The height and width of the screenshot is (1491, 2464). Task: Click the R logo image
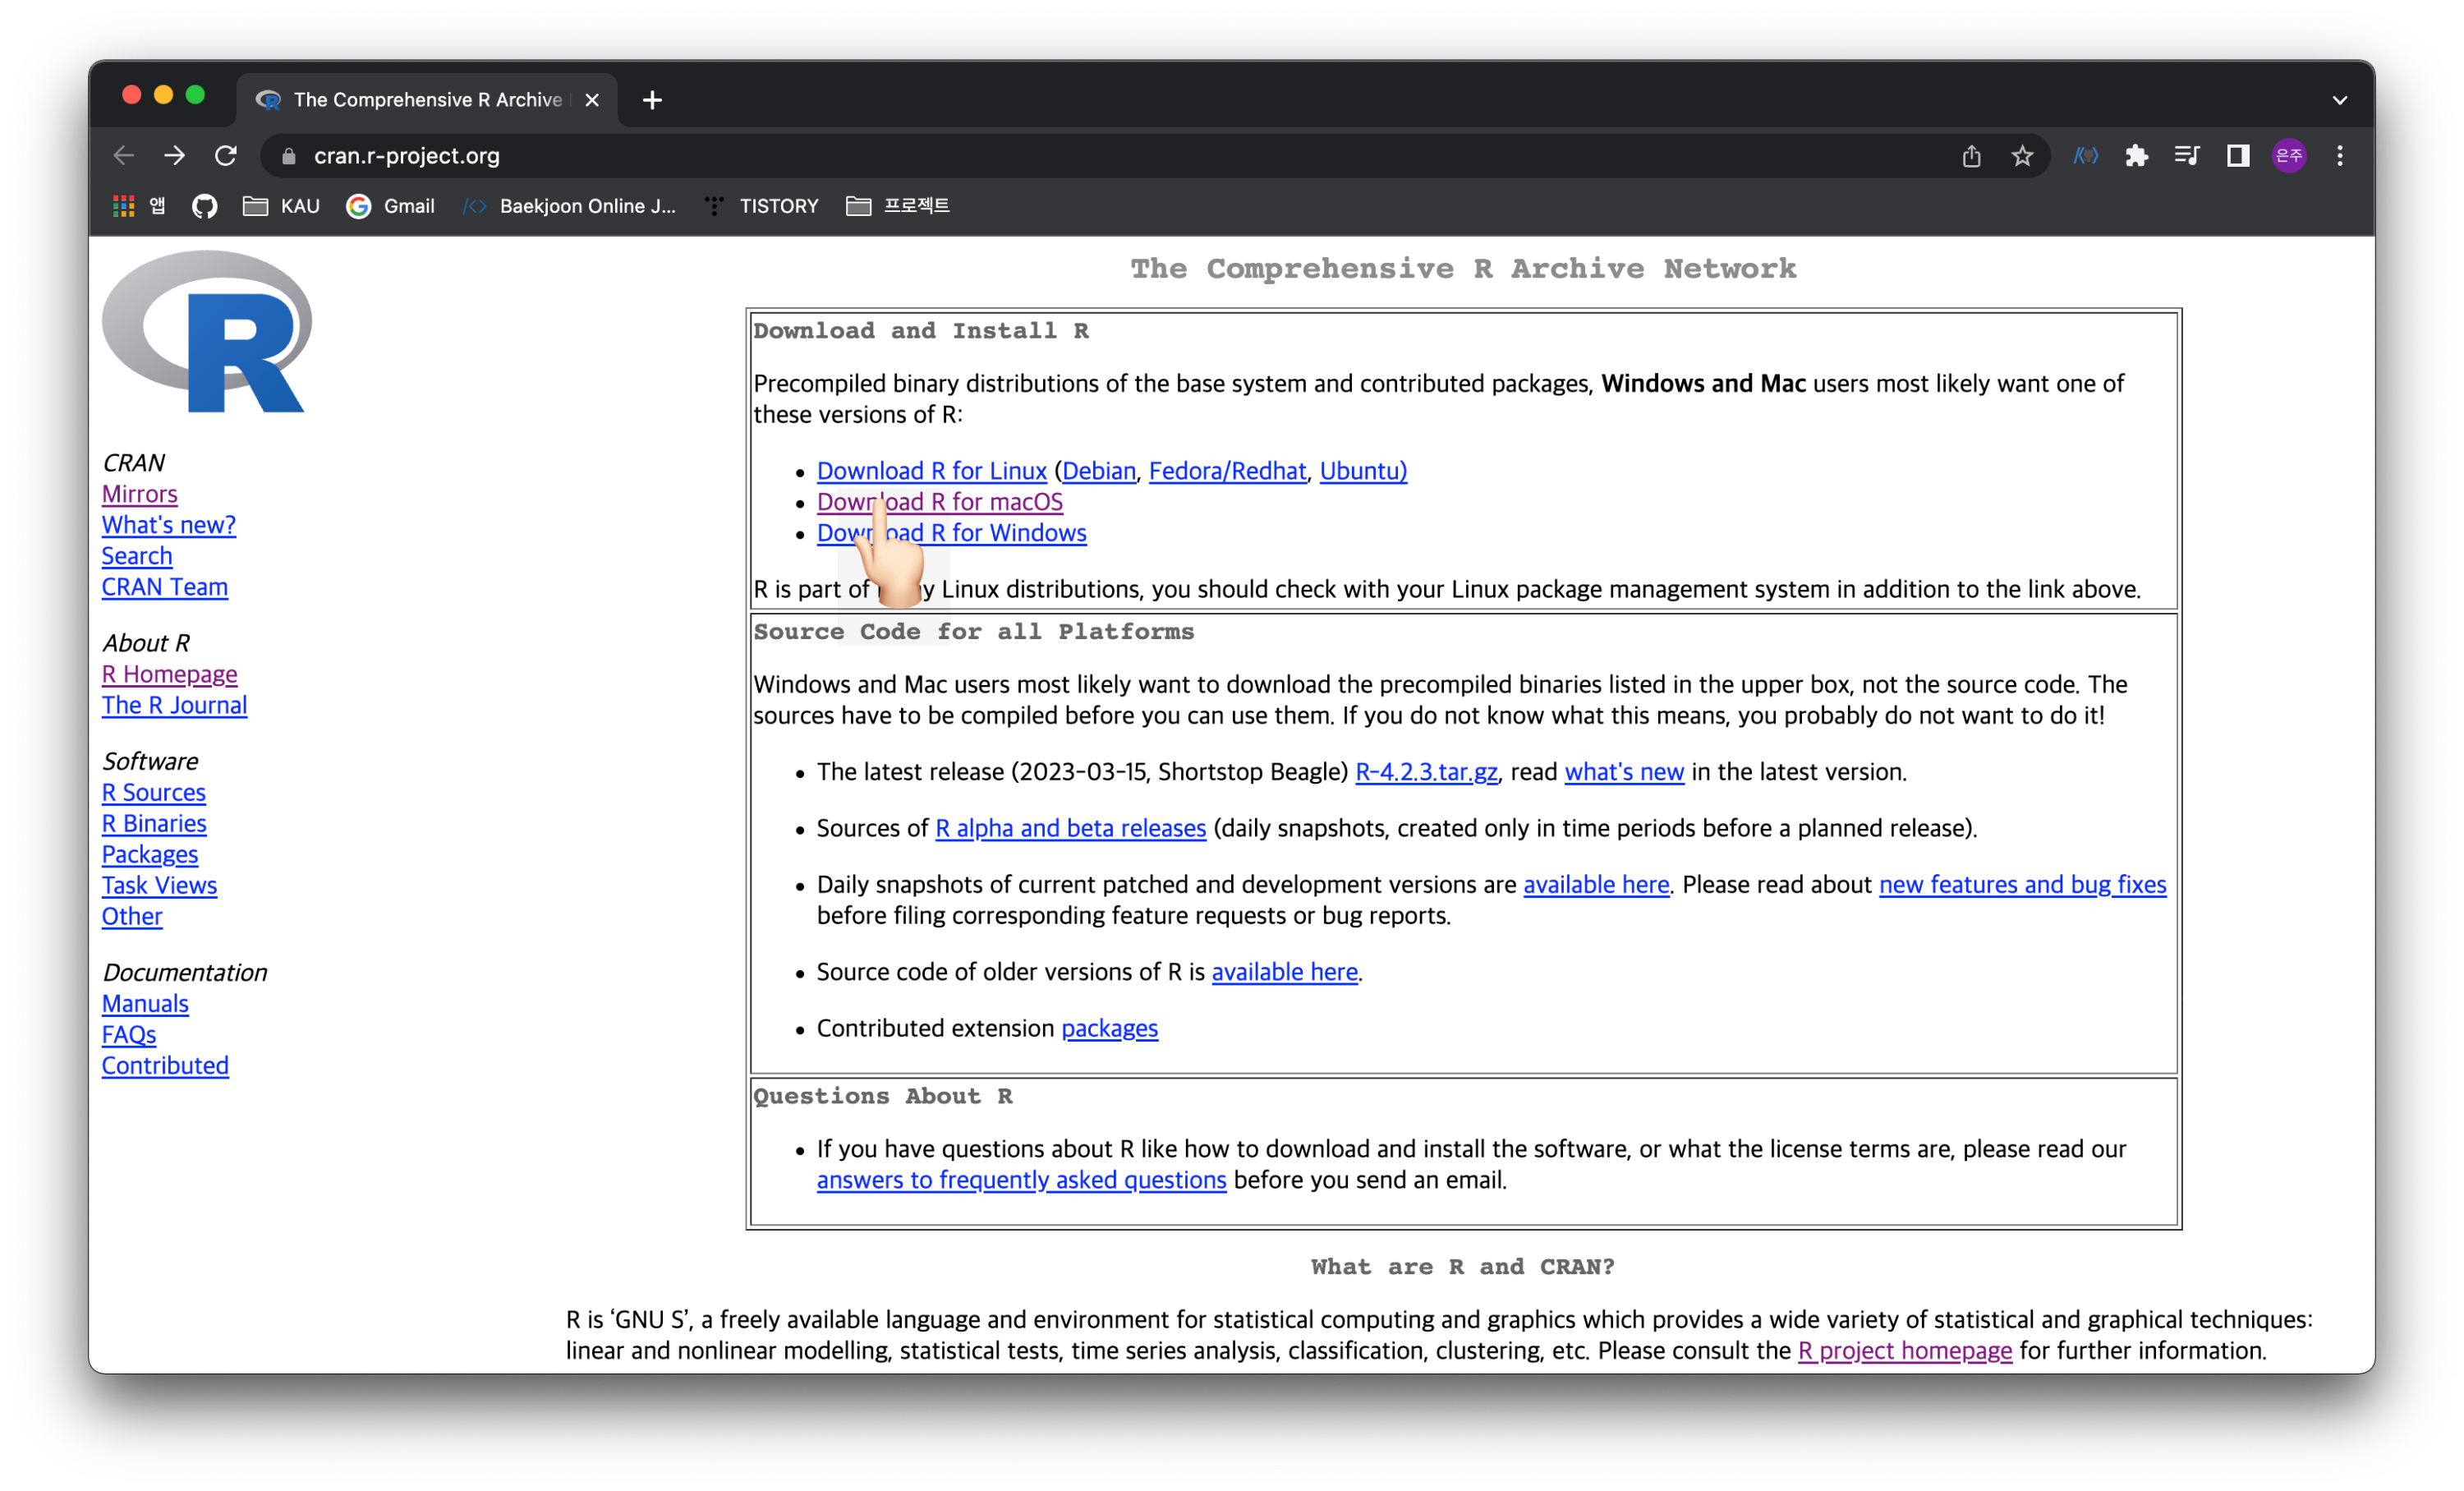point(207,332)
